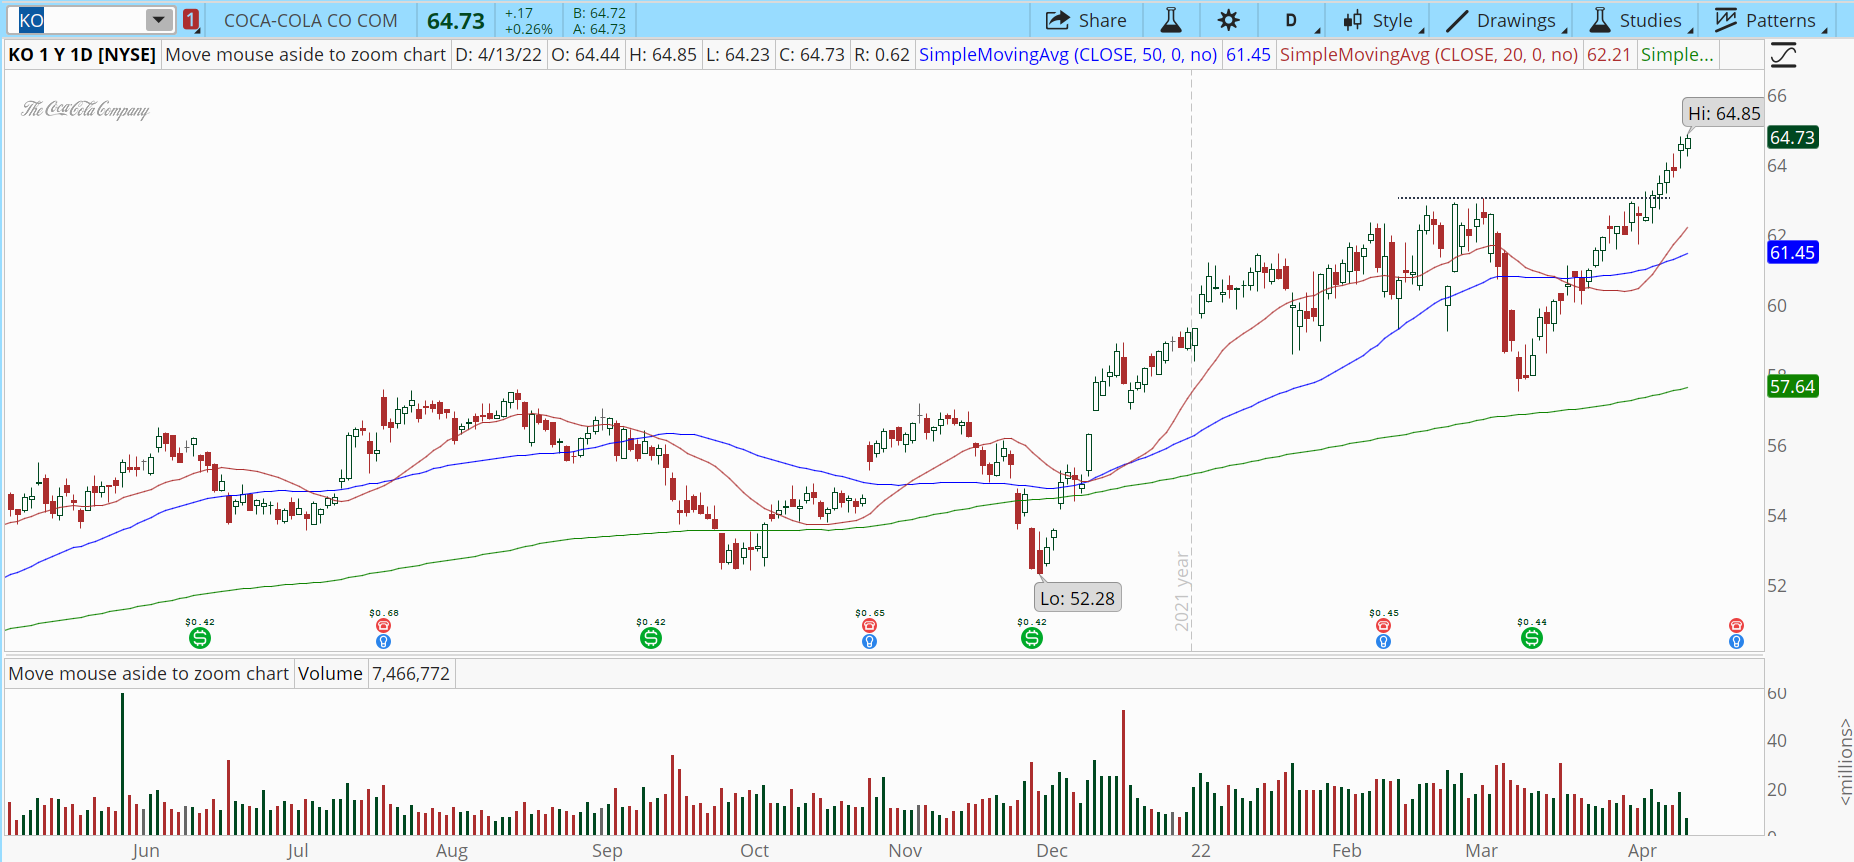
Task: Click the Jun label on the time axis
Action: (x=145, y=851)
